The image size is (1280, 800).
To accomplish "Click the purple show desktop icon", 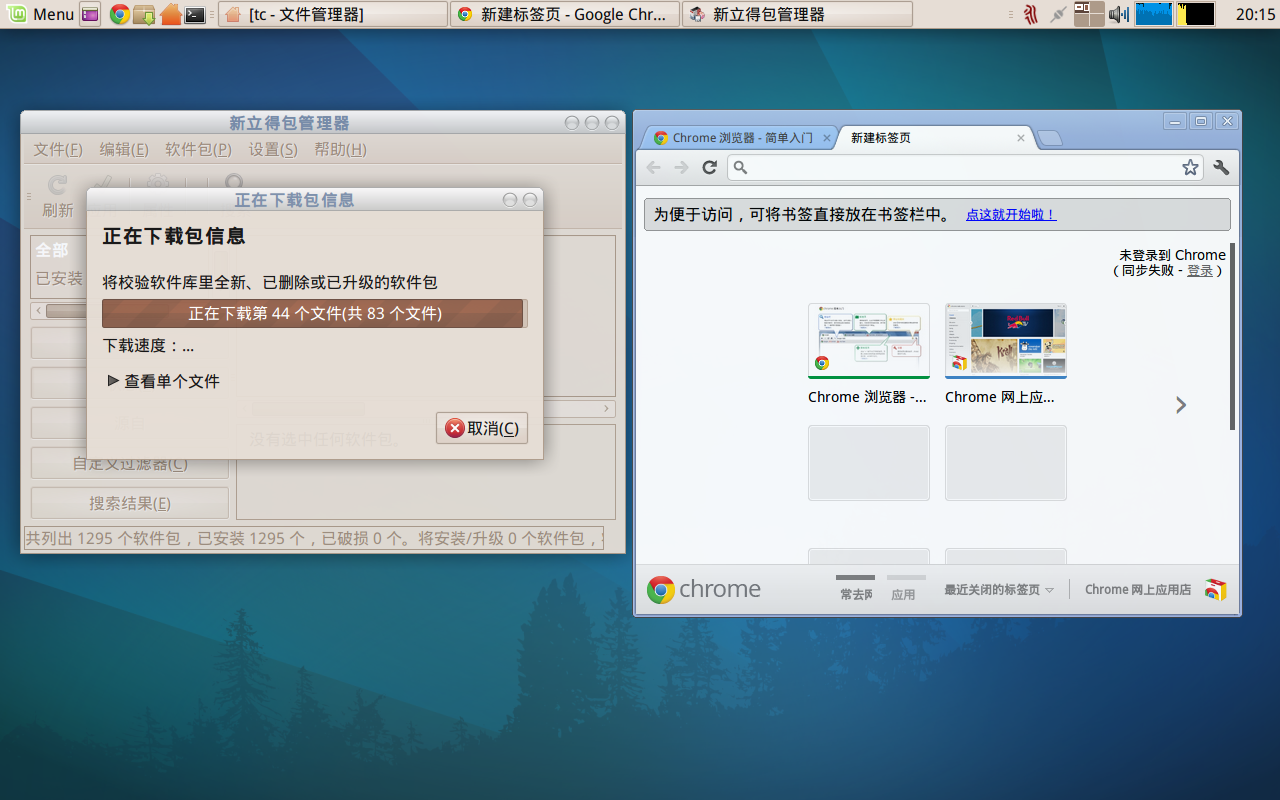I will point(90,14).
